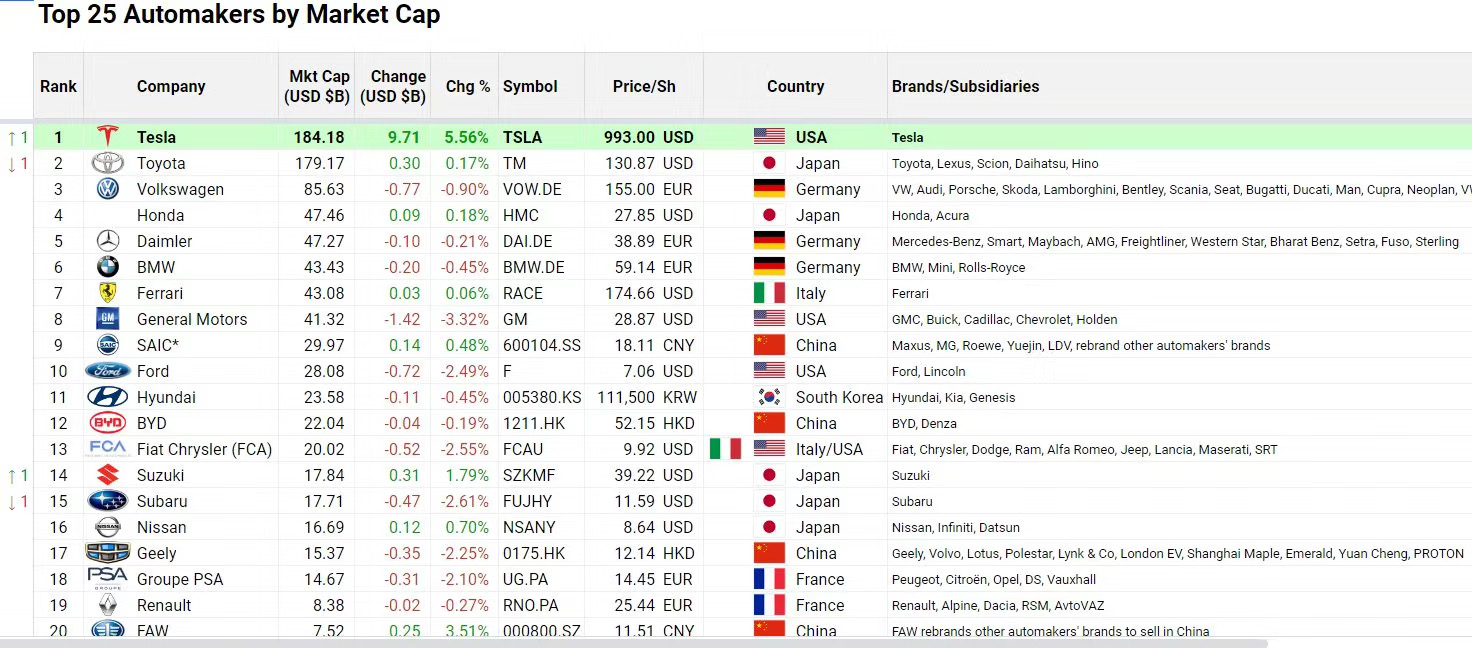Click the Tesla logo icon

107,137
